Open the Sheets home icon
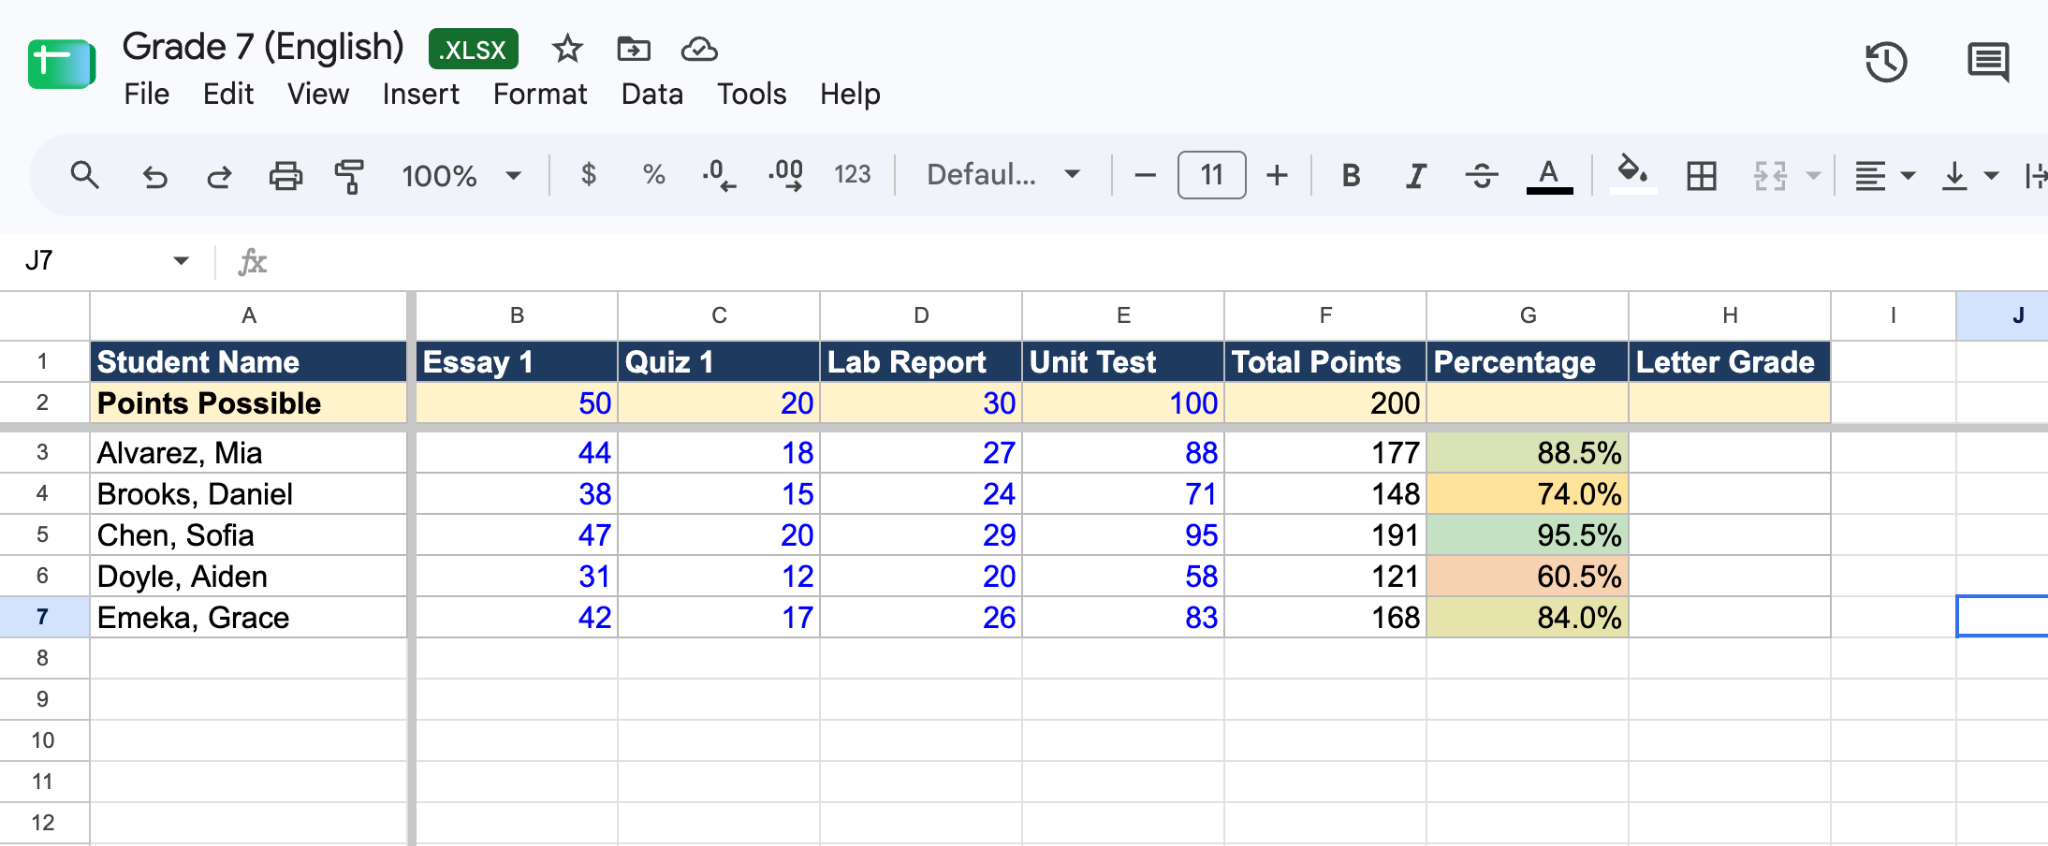The image size is (2048, 846). click(x=61, y=65)
